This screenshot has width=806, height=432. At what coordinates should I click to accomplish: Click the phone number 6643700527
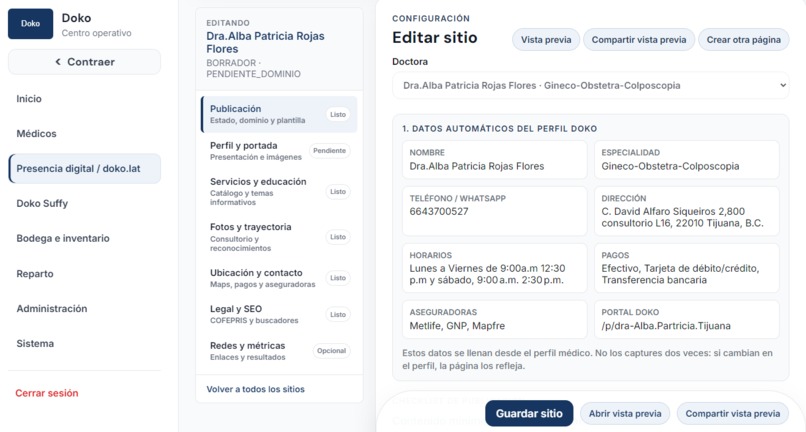439,211
